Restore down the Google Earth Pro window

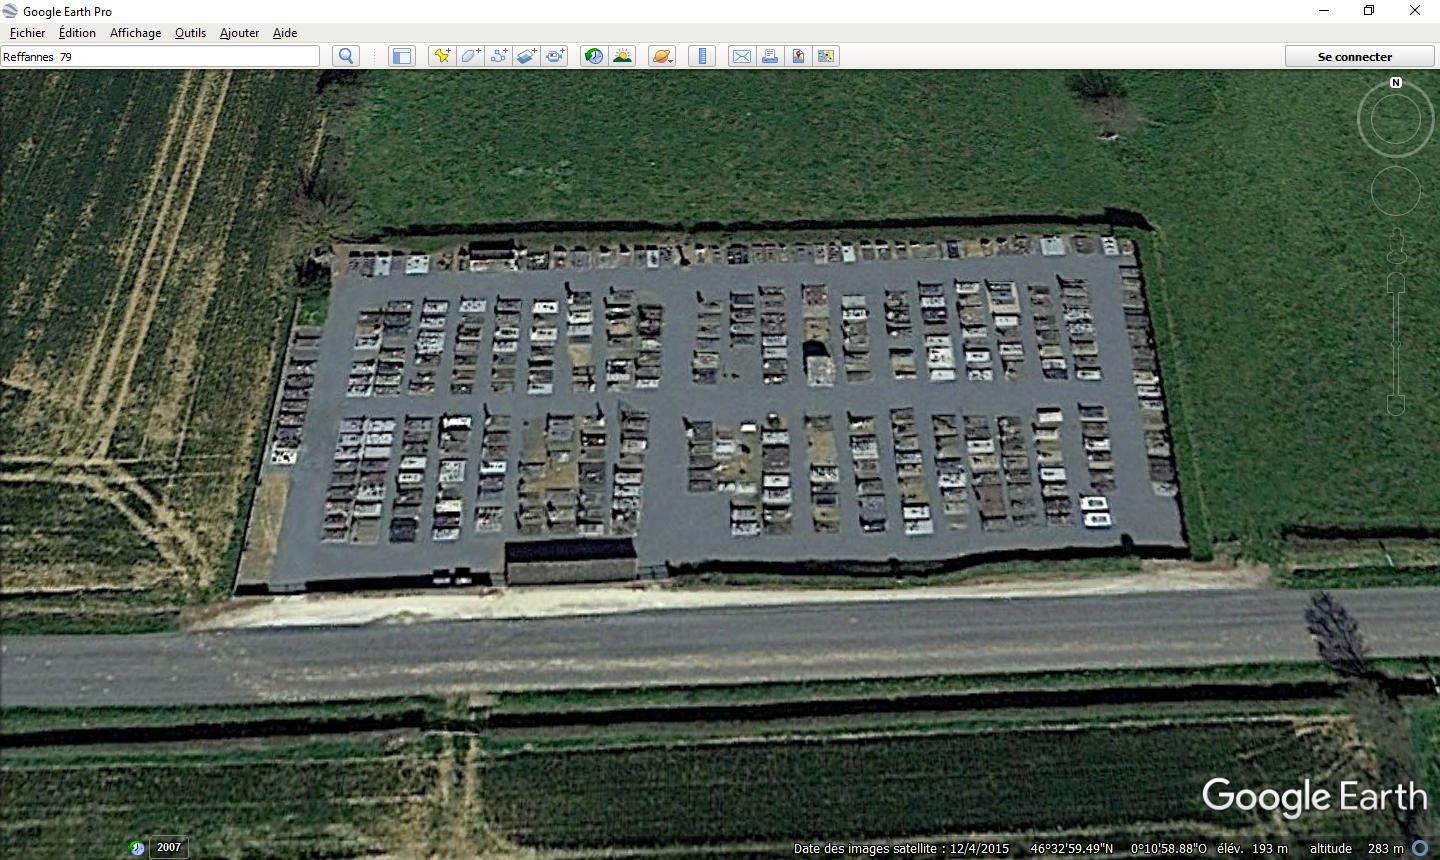click(x=1369, y=11)
